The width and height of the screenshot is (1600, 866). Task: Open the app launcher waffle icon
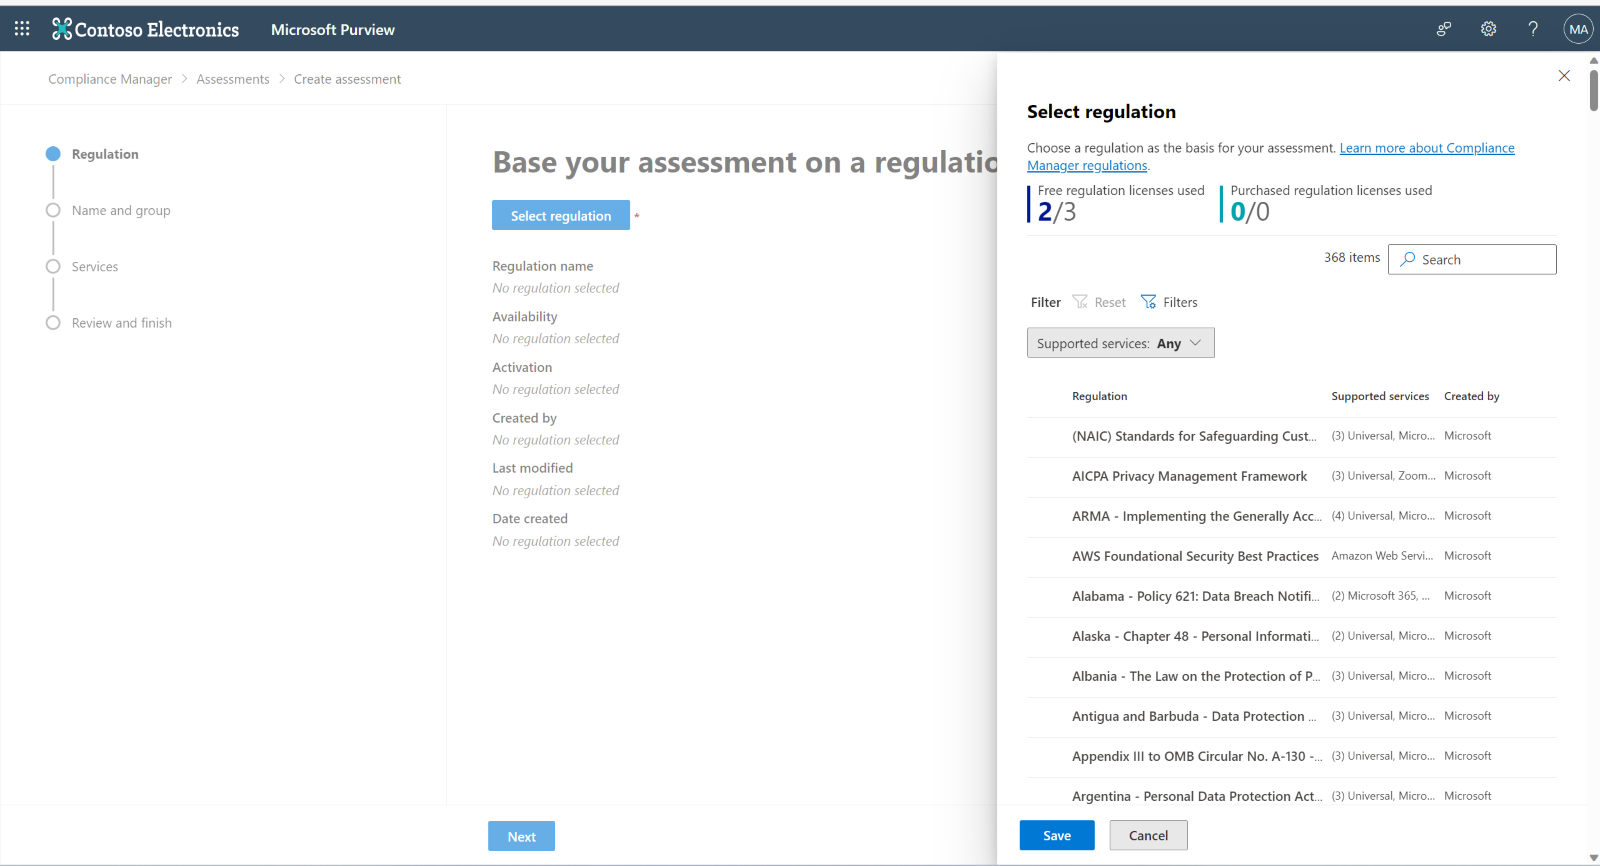point(22,29)
